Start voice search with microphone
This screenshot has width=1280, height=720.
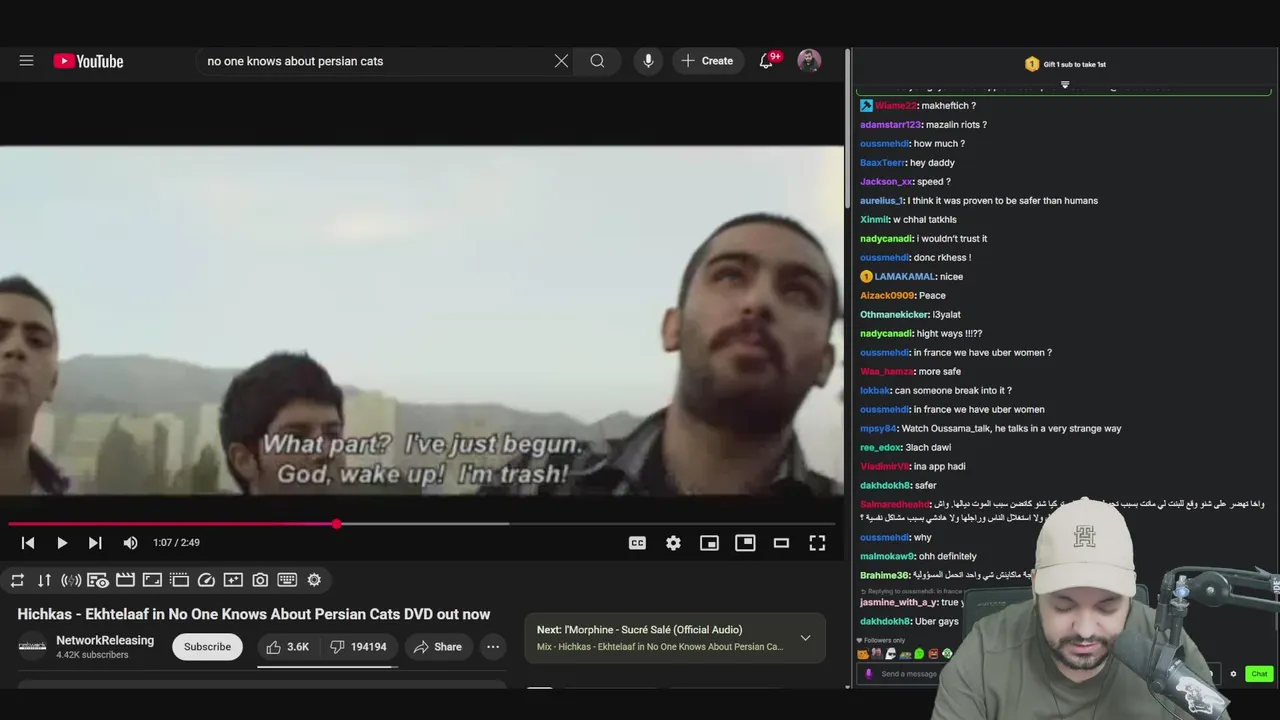coord(648,61)
